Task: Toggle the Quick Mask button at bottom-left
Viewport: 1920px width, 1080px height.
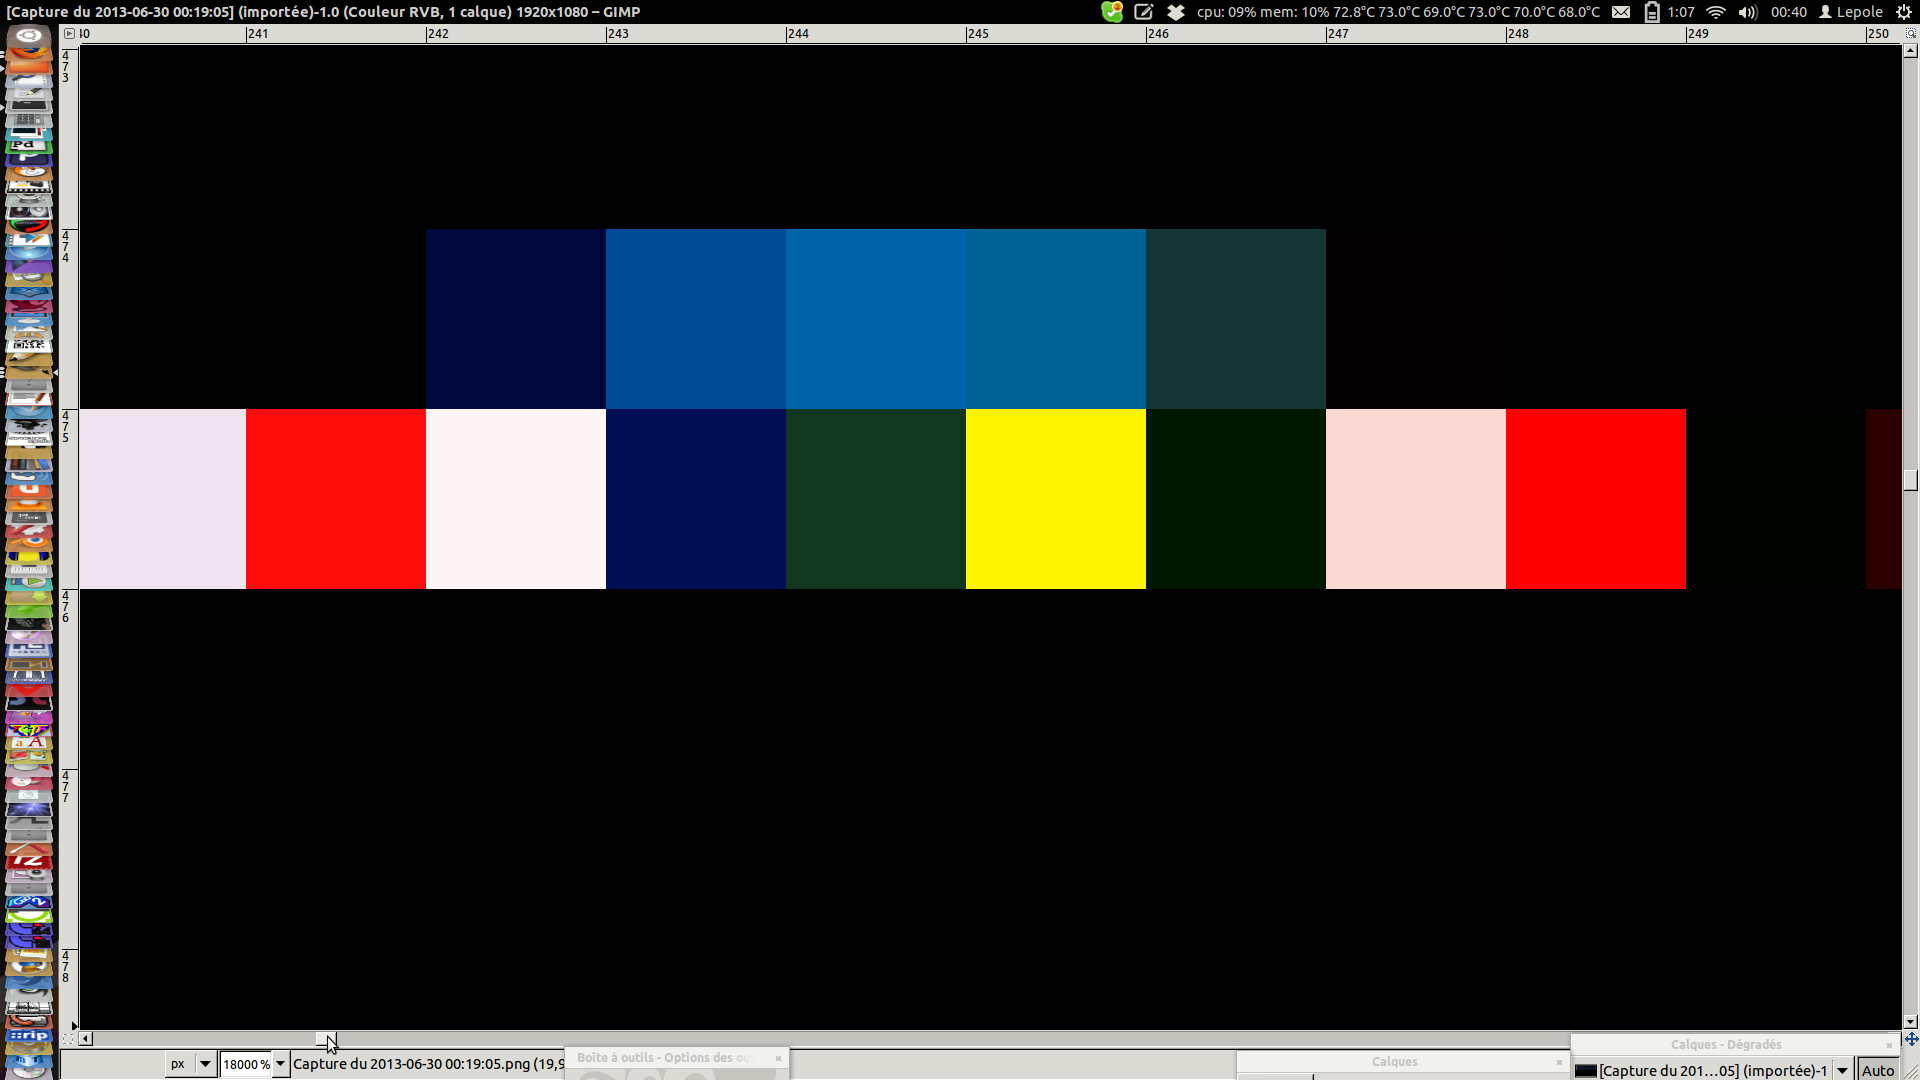Action: coord(69,1039)
